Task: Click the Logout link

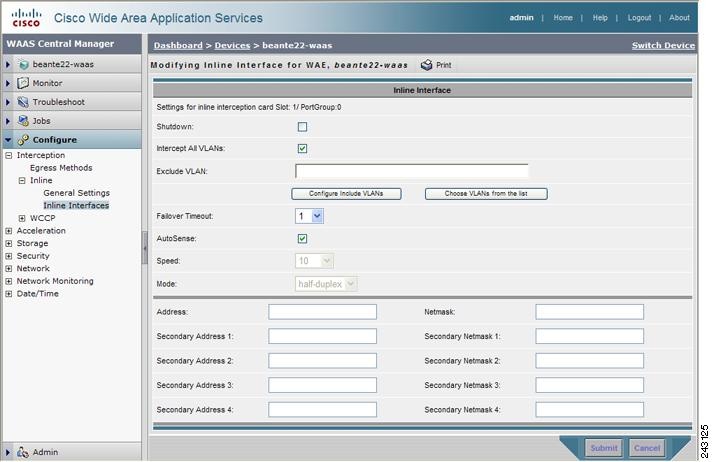Action: pos(639,18)
